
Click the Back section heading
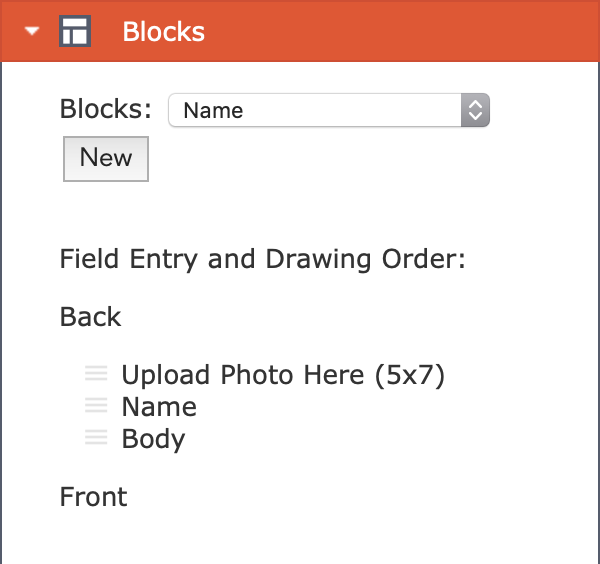pyautogui.click(x=90, y=317)
